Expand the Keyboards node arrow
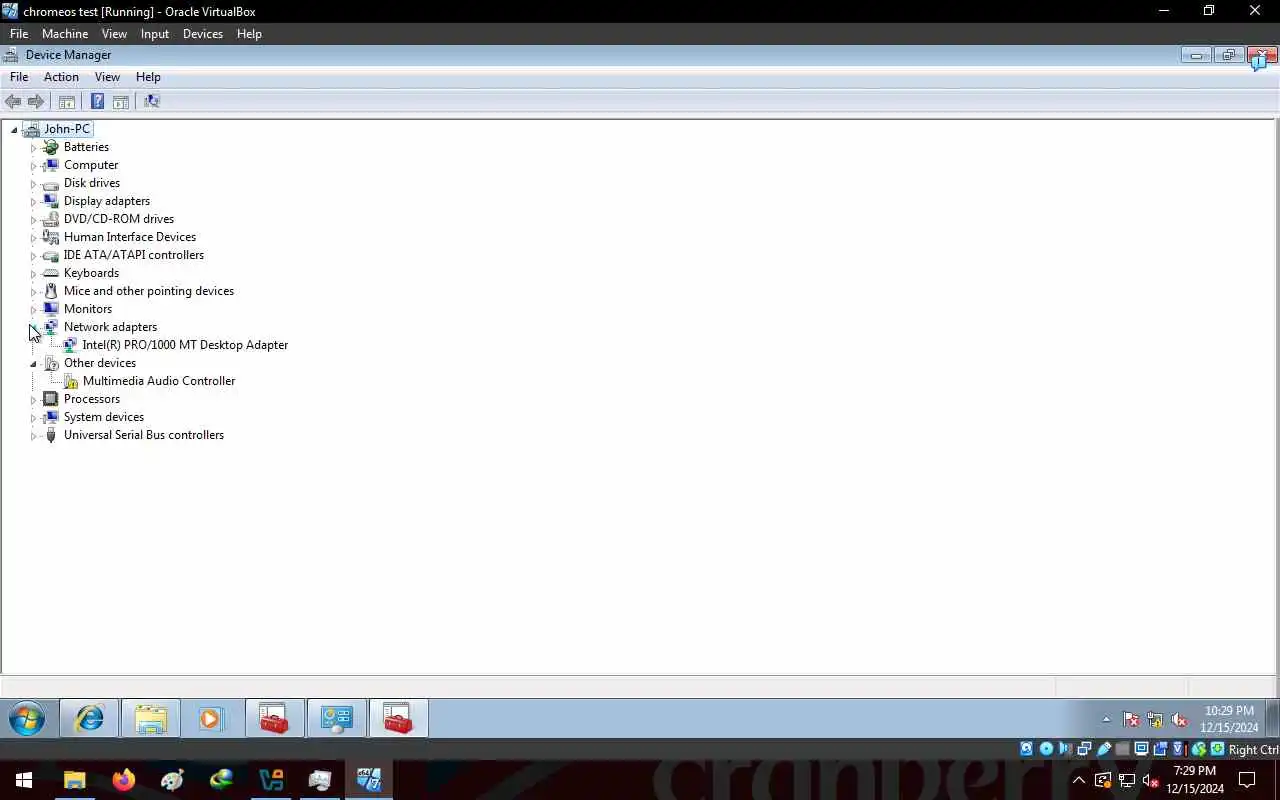Viewport: 1280px width, 800px height. (33, 274)
